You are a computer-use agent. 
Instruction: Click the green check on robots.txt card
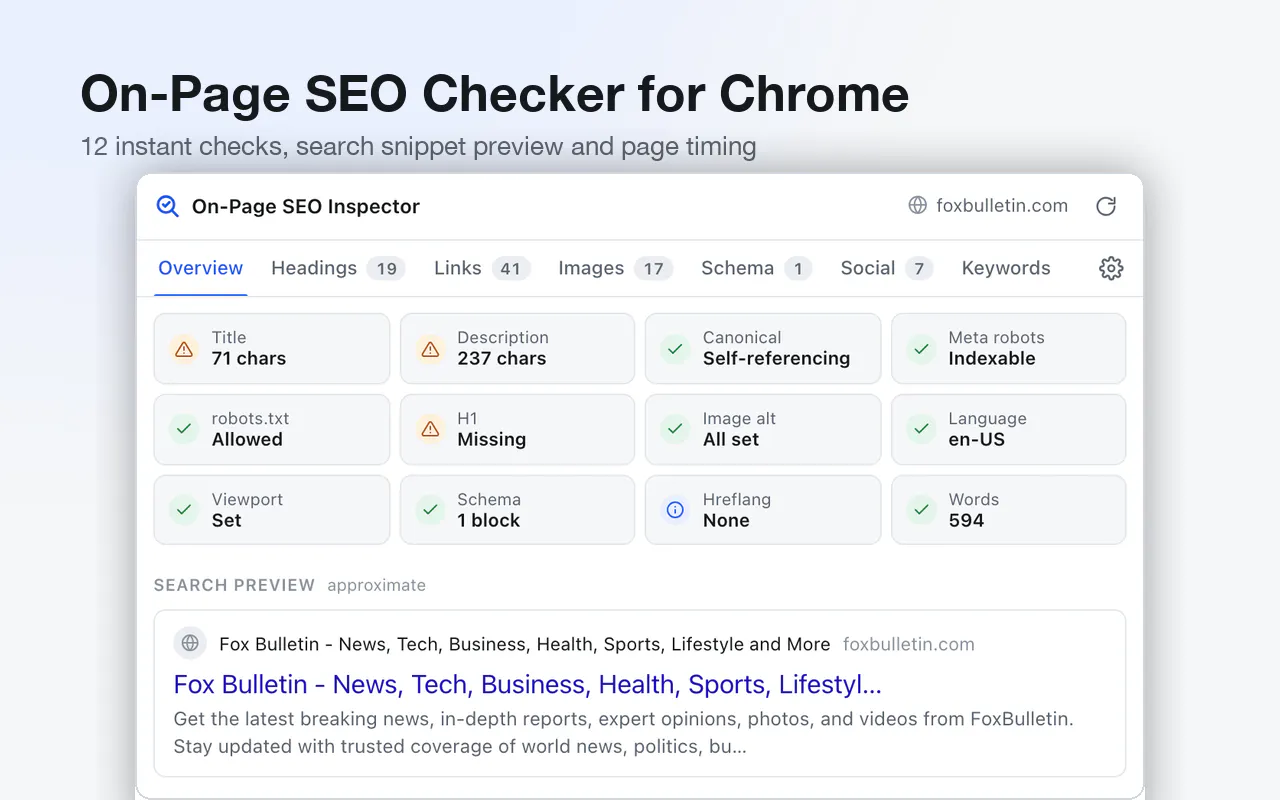click(184, 429)
